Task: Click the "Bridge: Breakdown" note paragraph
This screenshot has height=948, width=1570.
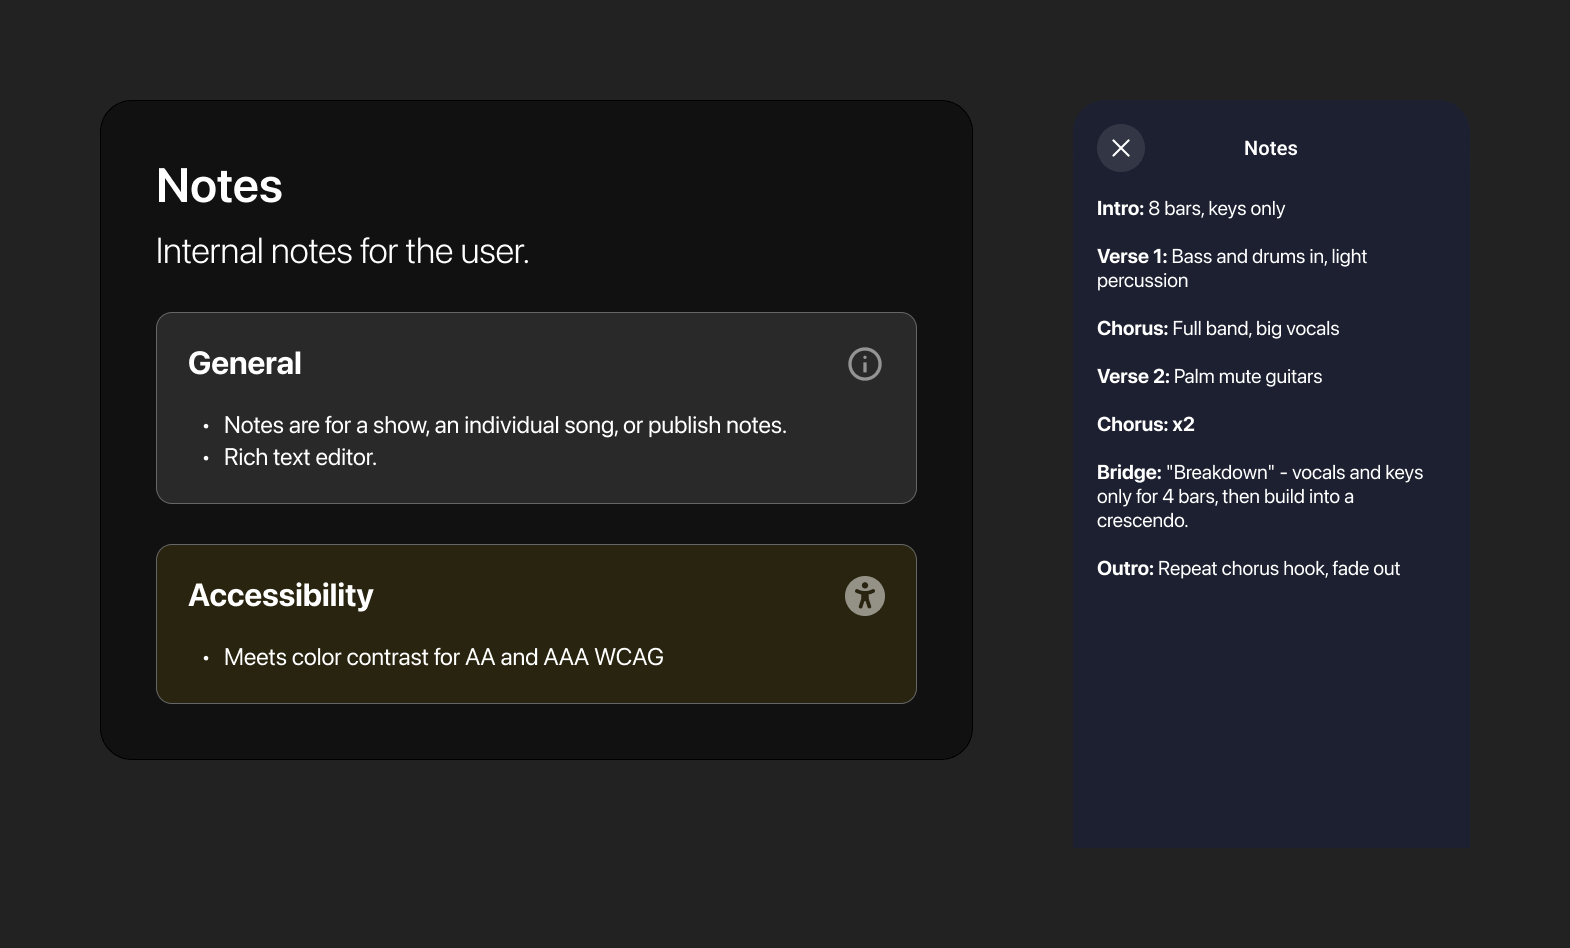Action: click(1259, 496)
